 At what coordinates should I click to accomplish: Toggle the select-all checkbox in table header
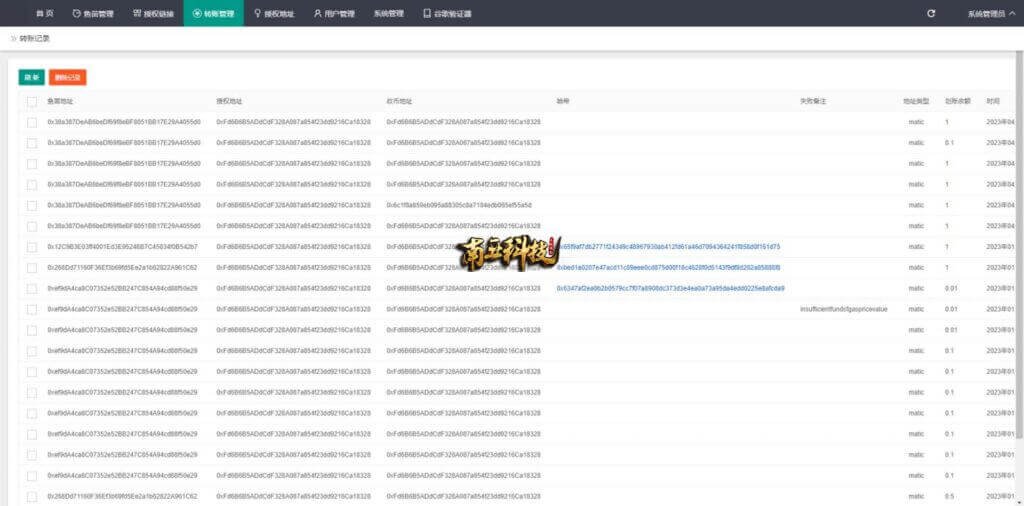(x=32, y=101)
